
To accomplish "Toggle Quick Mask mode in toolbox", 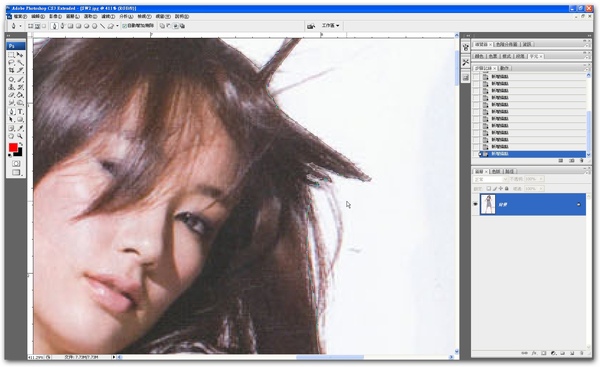I will pyautogui.click(x=16, y=164).
